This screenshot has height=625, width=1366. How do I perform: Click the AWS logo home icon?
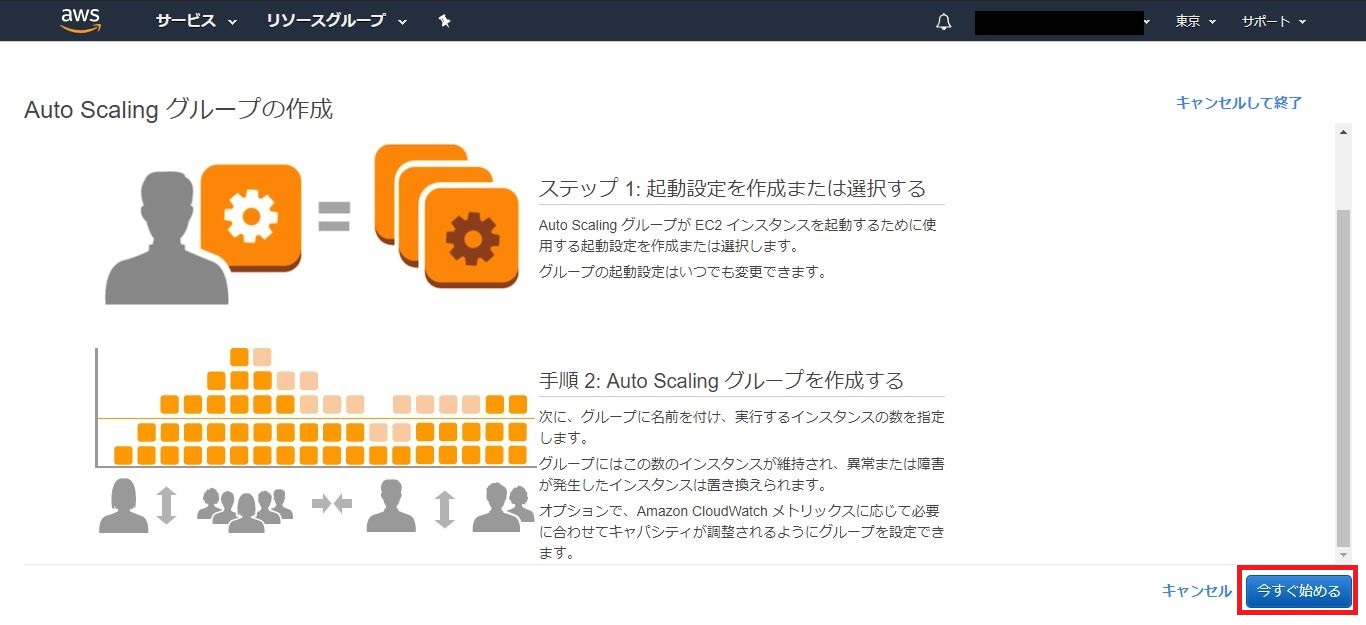81,20
